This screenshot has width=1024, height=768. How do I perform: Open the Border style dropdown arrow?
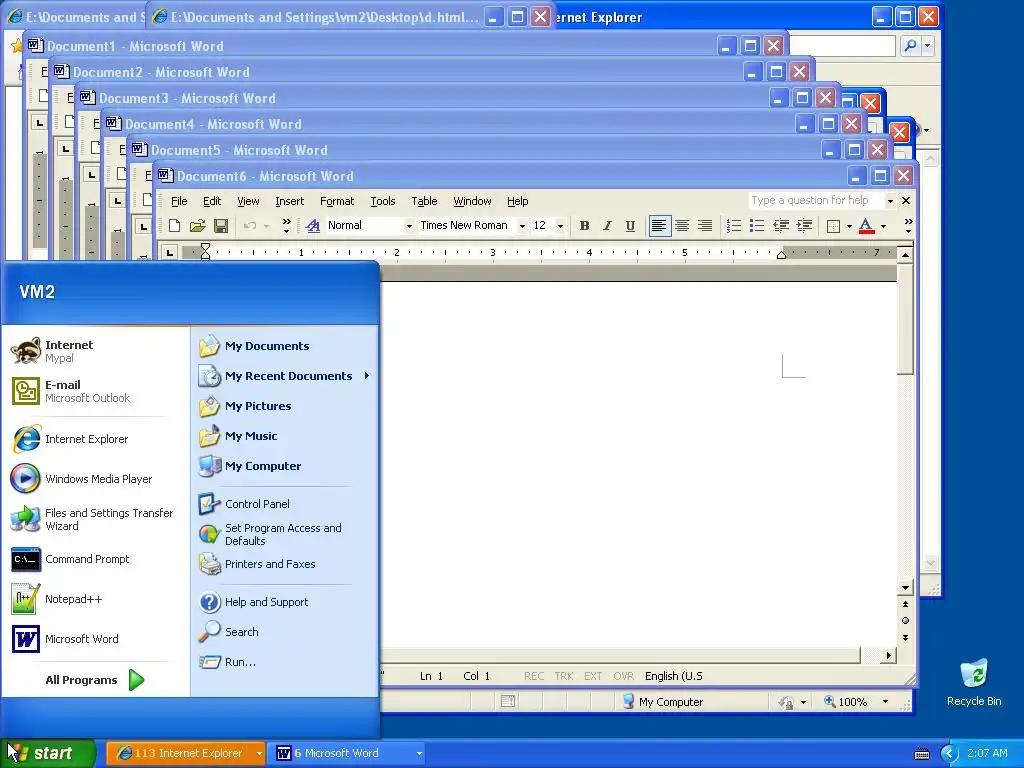pos(849,227)
